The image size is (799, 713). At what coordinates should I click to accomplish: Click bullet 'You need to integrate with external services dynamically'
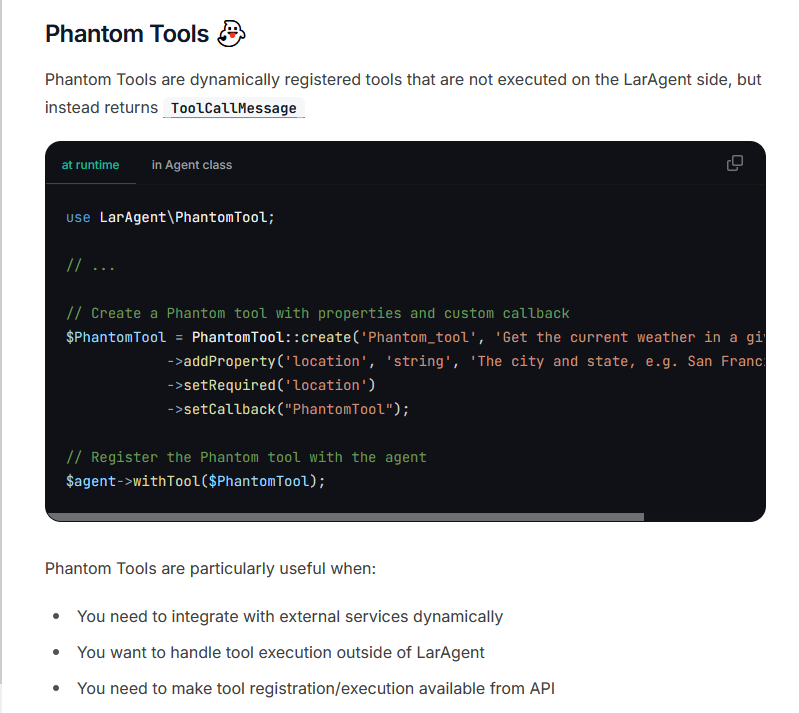point(290,616)
